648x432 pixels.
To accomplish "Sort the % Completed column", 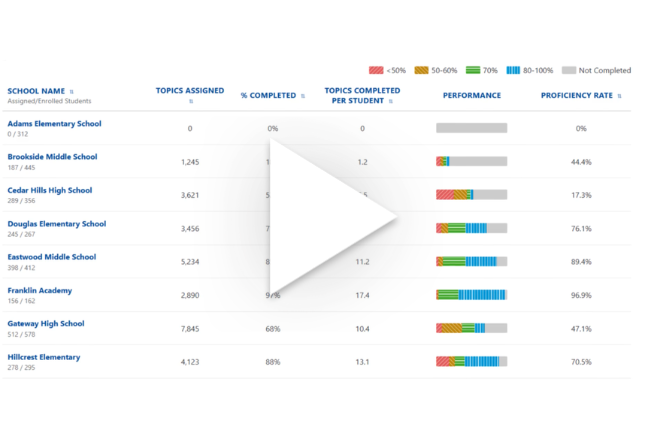I will pos(303,96).
